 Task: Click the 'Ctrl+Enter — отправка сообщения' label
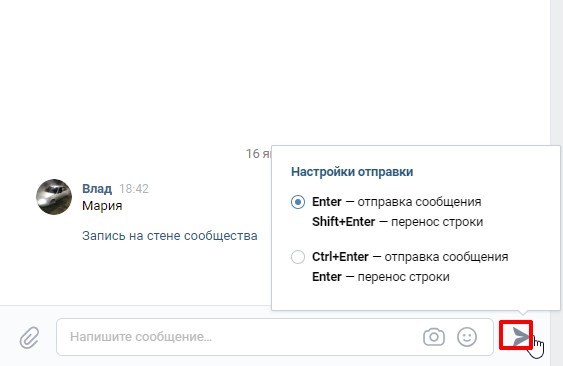(410, 257)
